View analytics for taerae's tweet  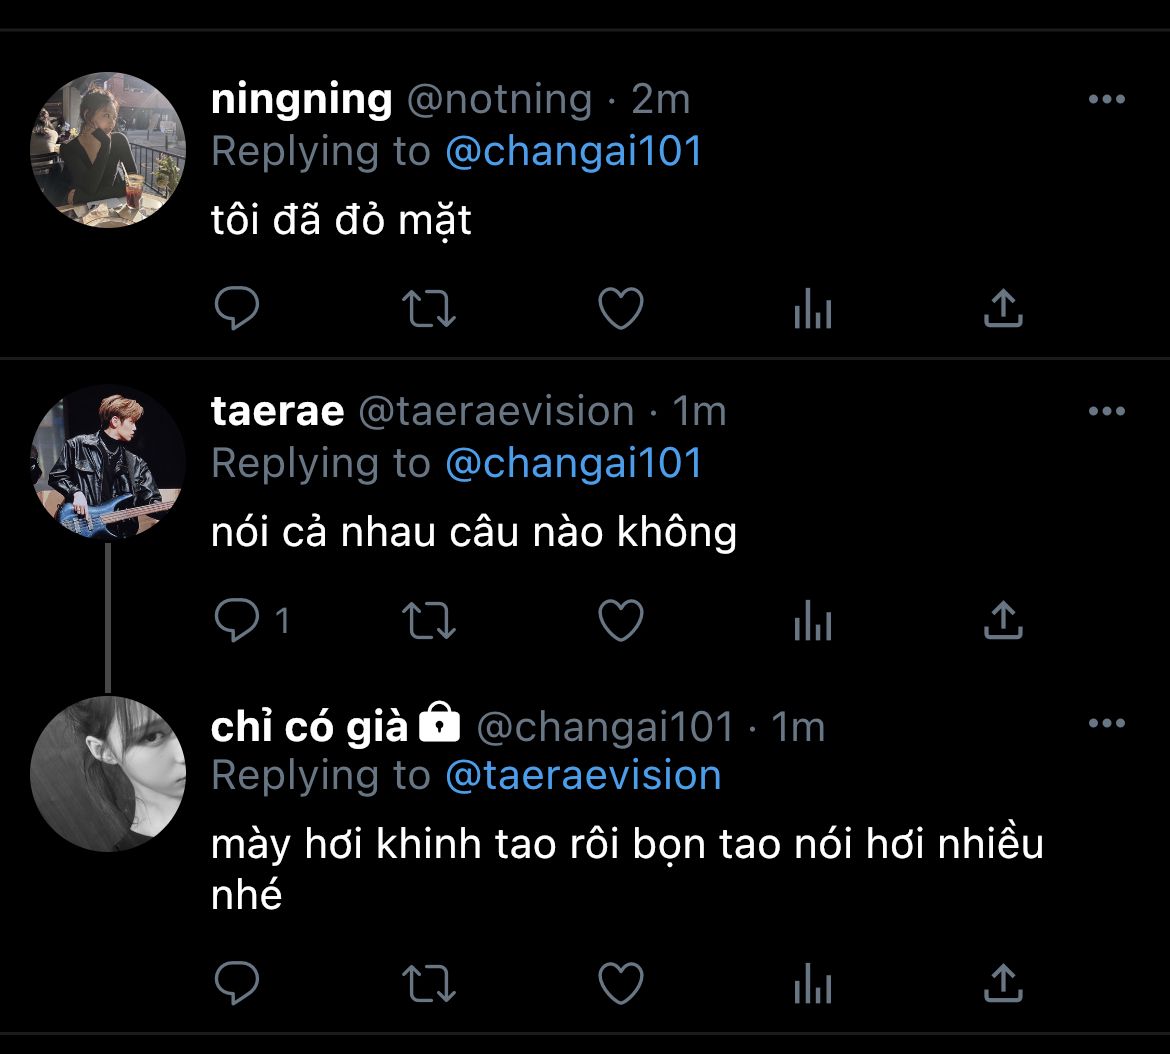tap(812, 623)
